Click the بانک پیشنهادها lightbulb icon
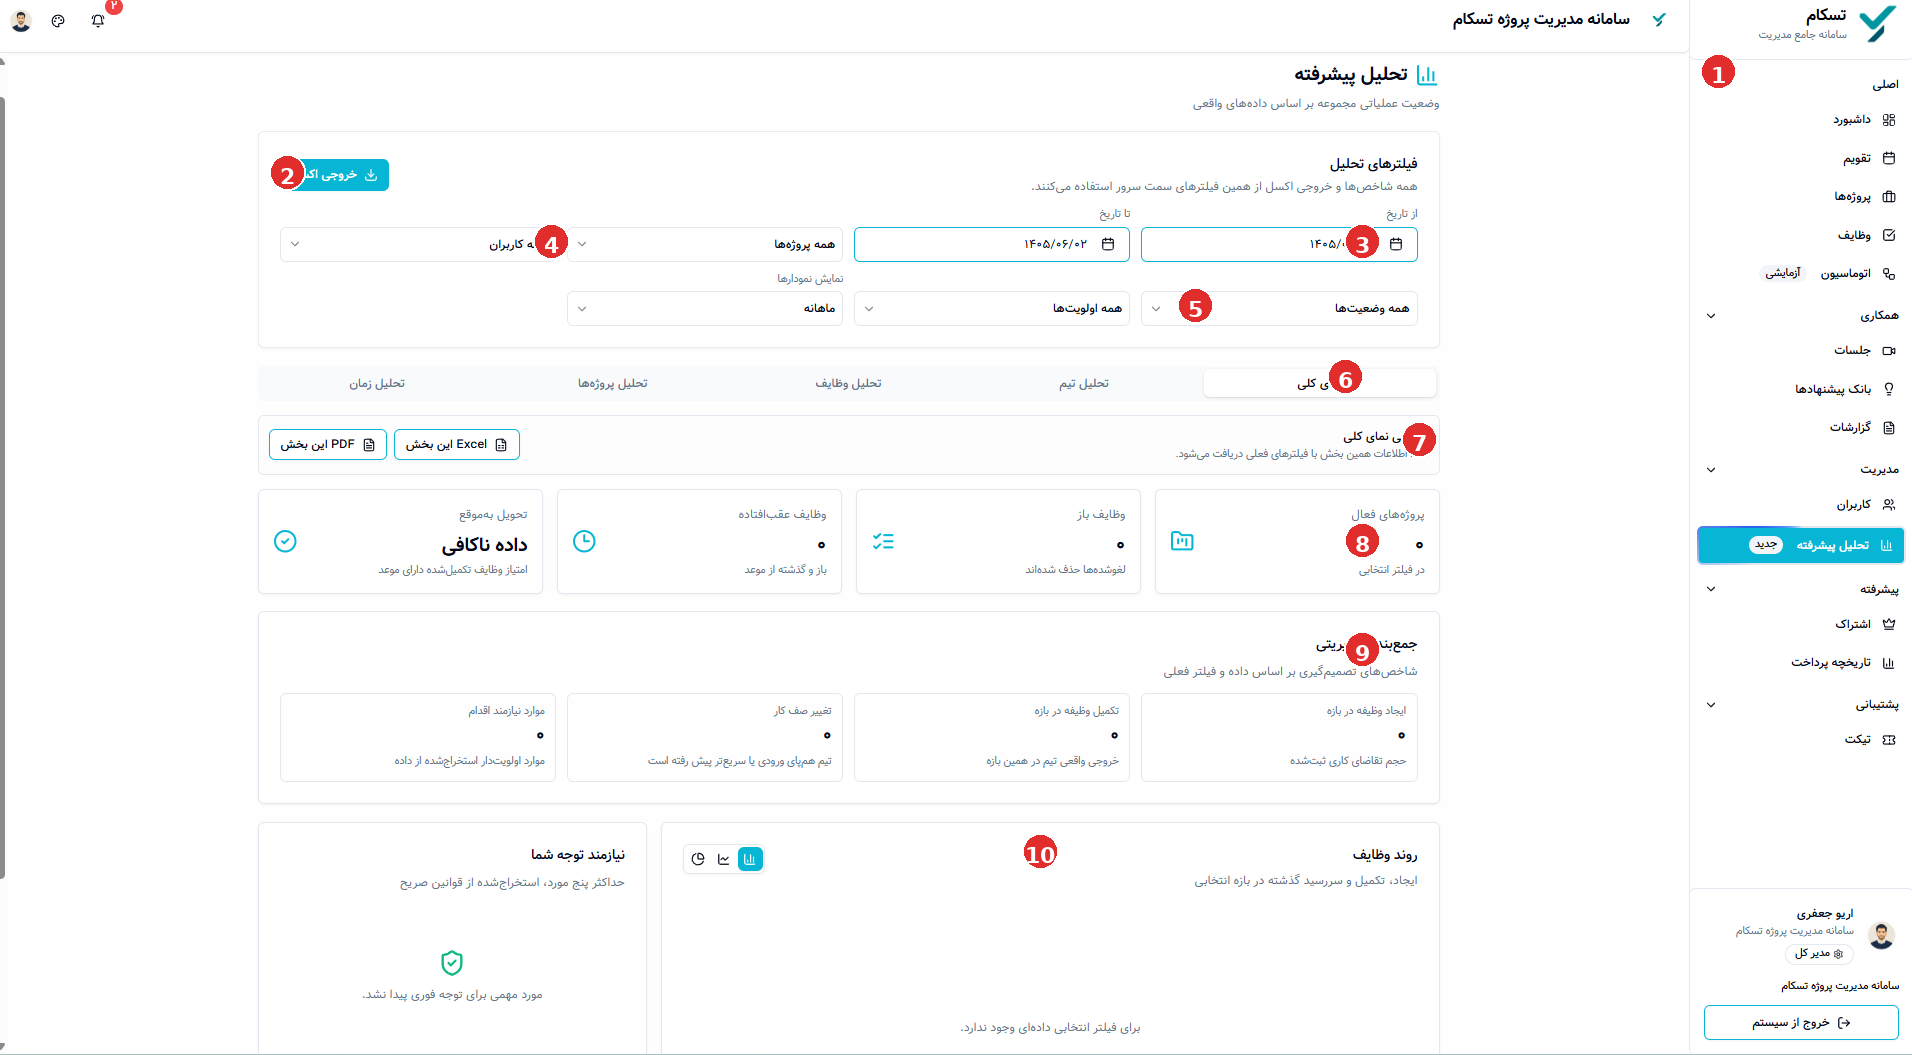Viewport: 1912px width, 1055px height. (x=1889, y=389)
